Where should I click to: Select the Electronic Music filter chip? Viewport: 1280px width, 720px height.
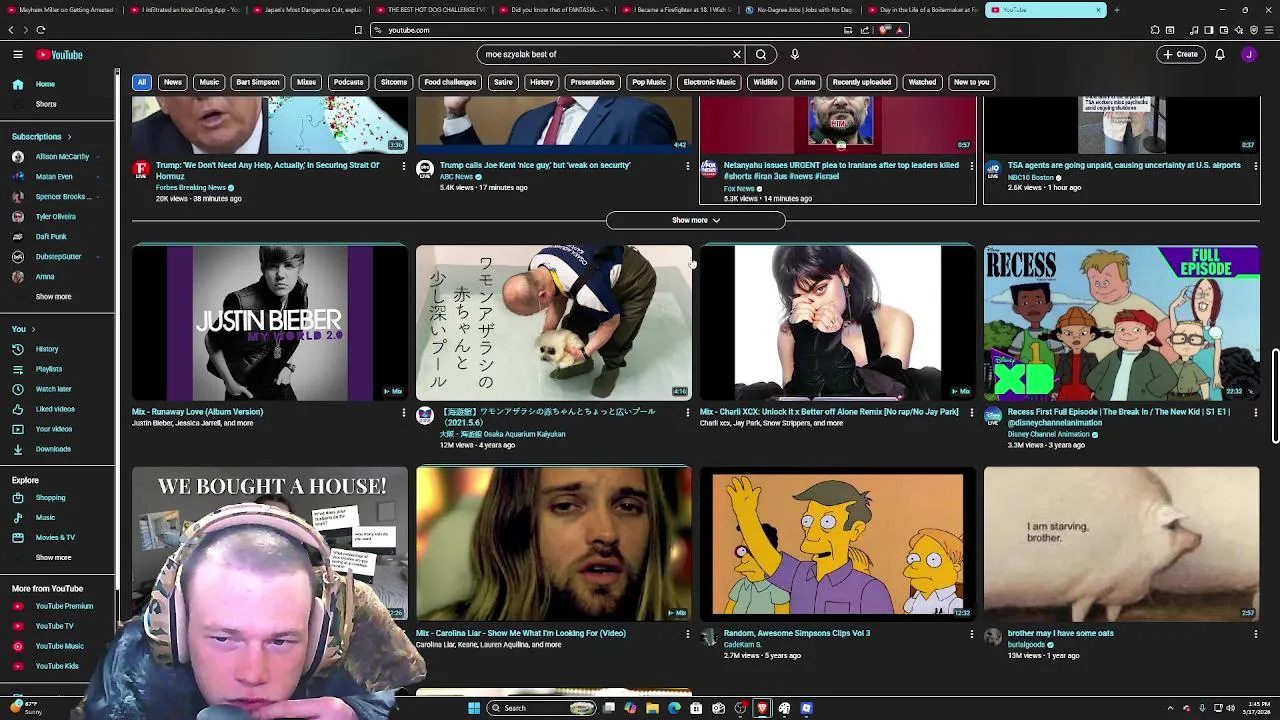pos(709,82)
